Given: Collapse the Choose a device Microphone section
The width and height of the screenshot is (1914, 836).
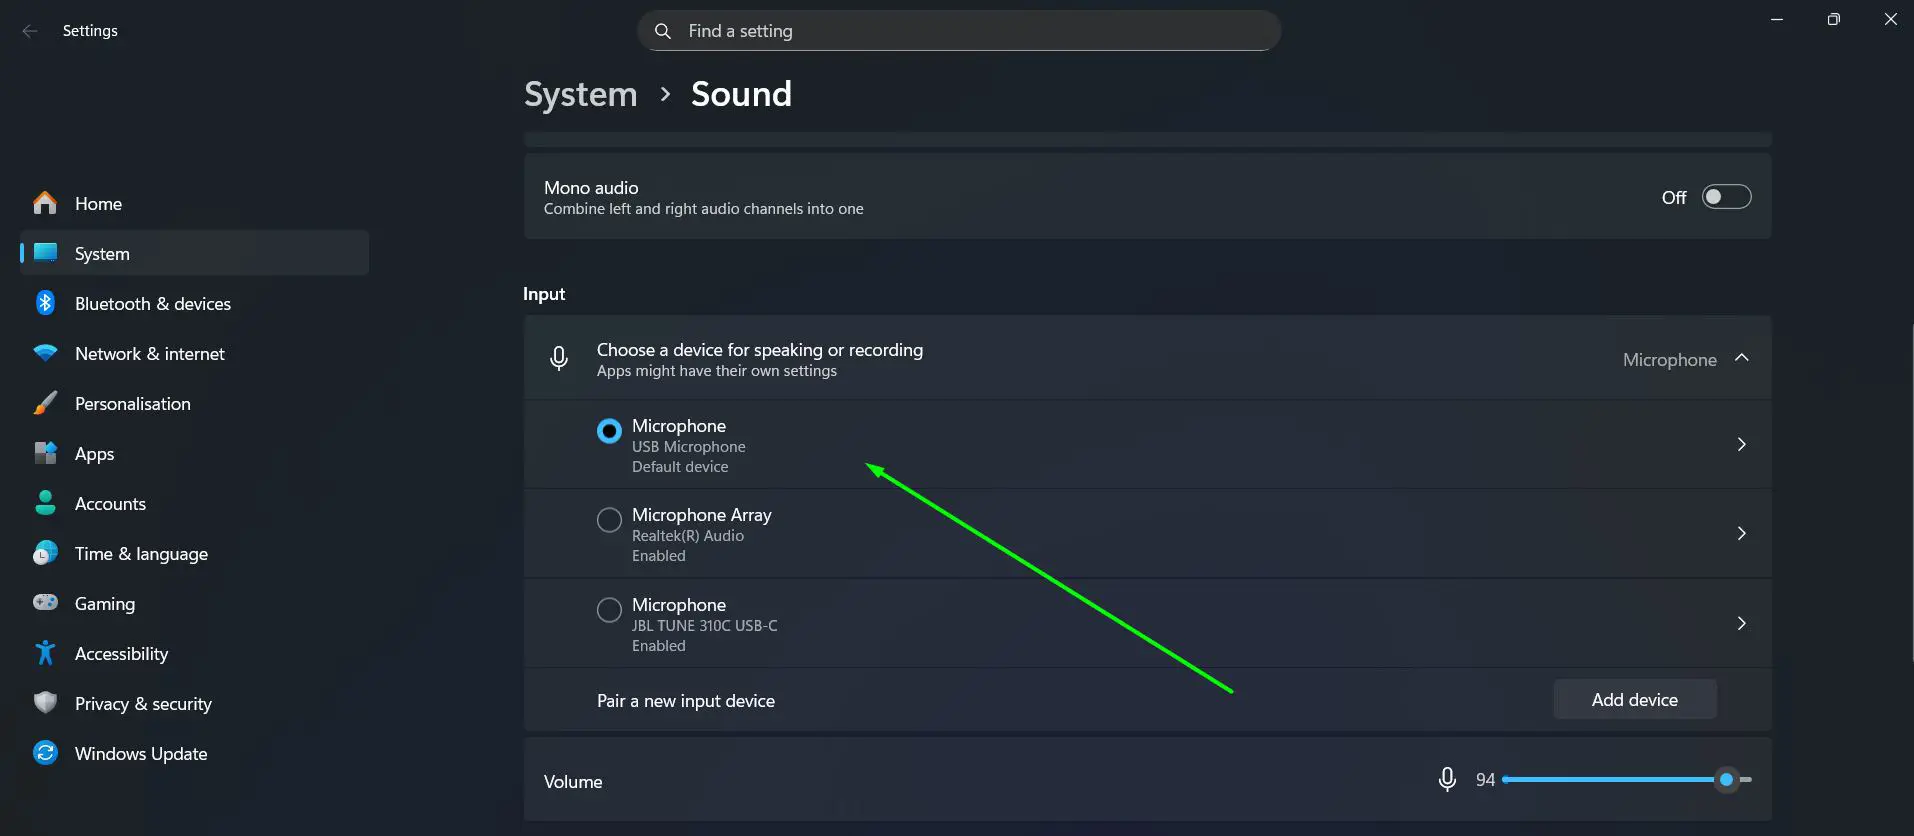Looking at the screenshot, I should [x=1742, y=358].
